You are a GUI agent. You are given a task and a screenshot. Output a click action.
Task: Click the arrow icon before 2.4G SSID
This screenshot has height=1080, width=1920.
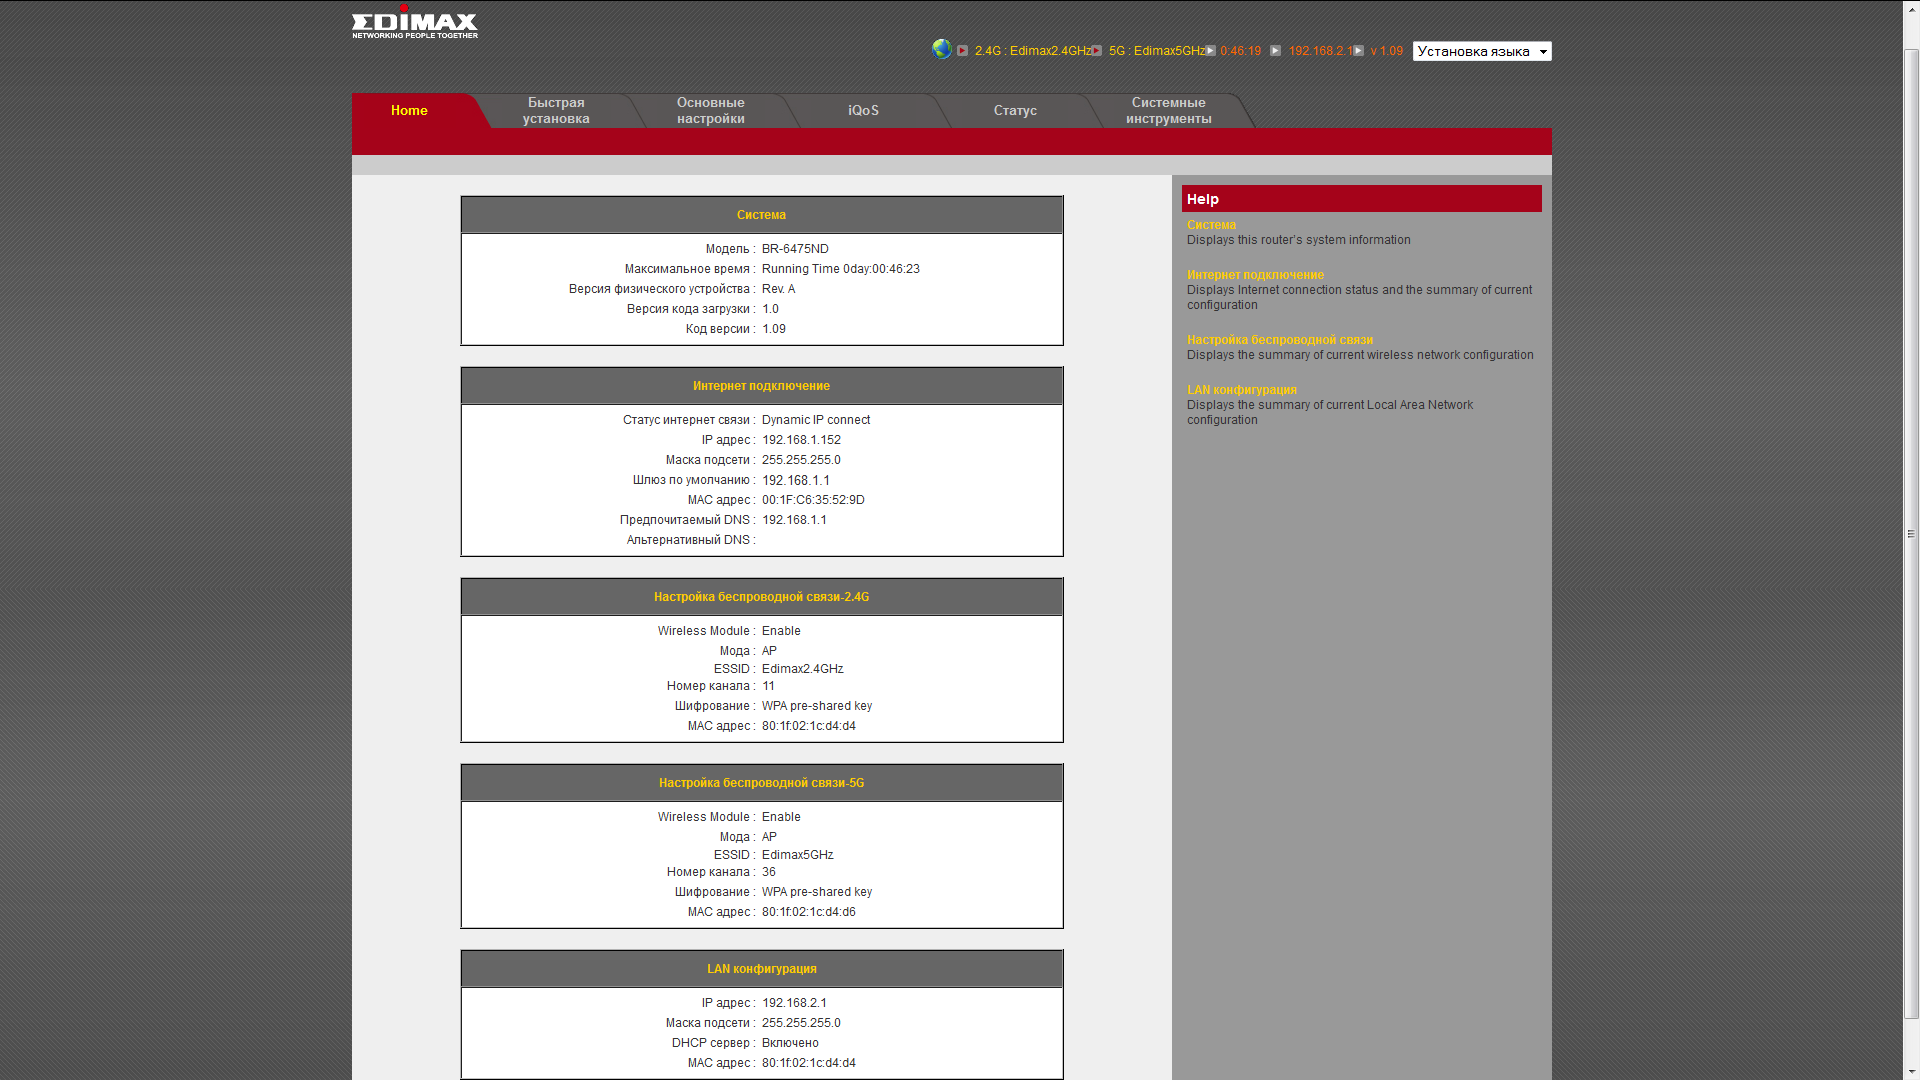[x=962, y=51]
